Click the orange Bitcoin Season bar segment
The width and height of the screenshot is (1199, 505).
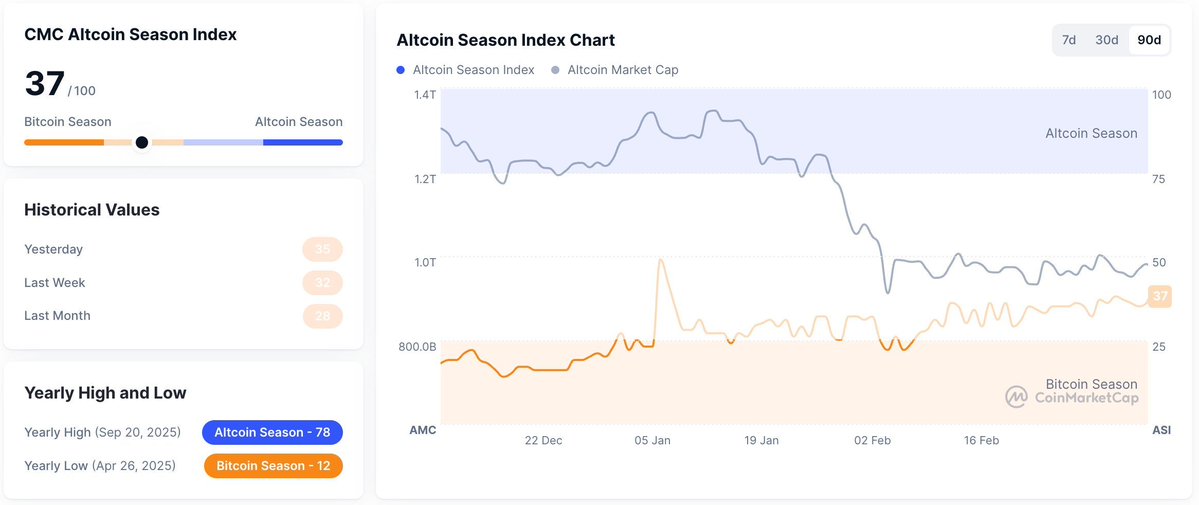pos(63,142)
